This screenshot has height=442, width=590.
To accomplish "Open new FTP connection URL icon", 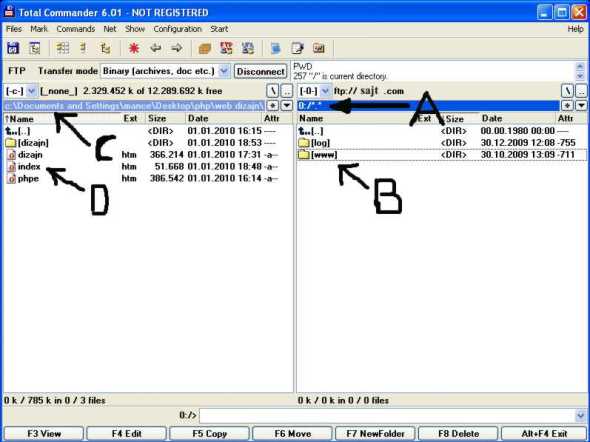I will click(248, 48).
